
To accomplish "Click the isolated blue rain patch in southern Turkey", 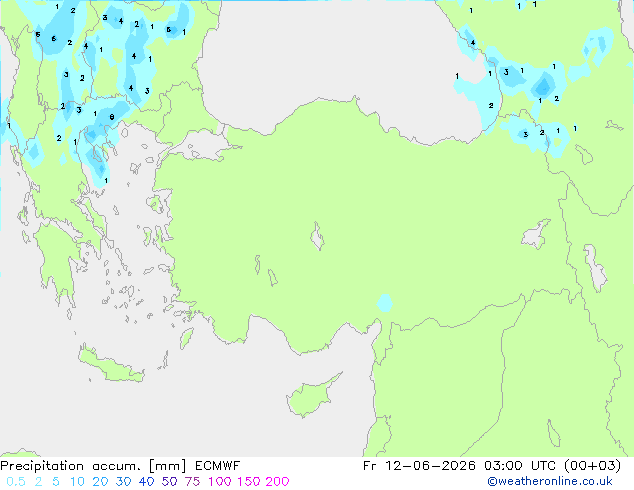I will click(385, 303).
